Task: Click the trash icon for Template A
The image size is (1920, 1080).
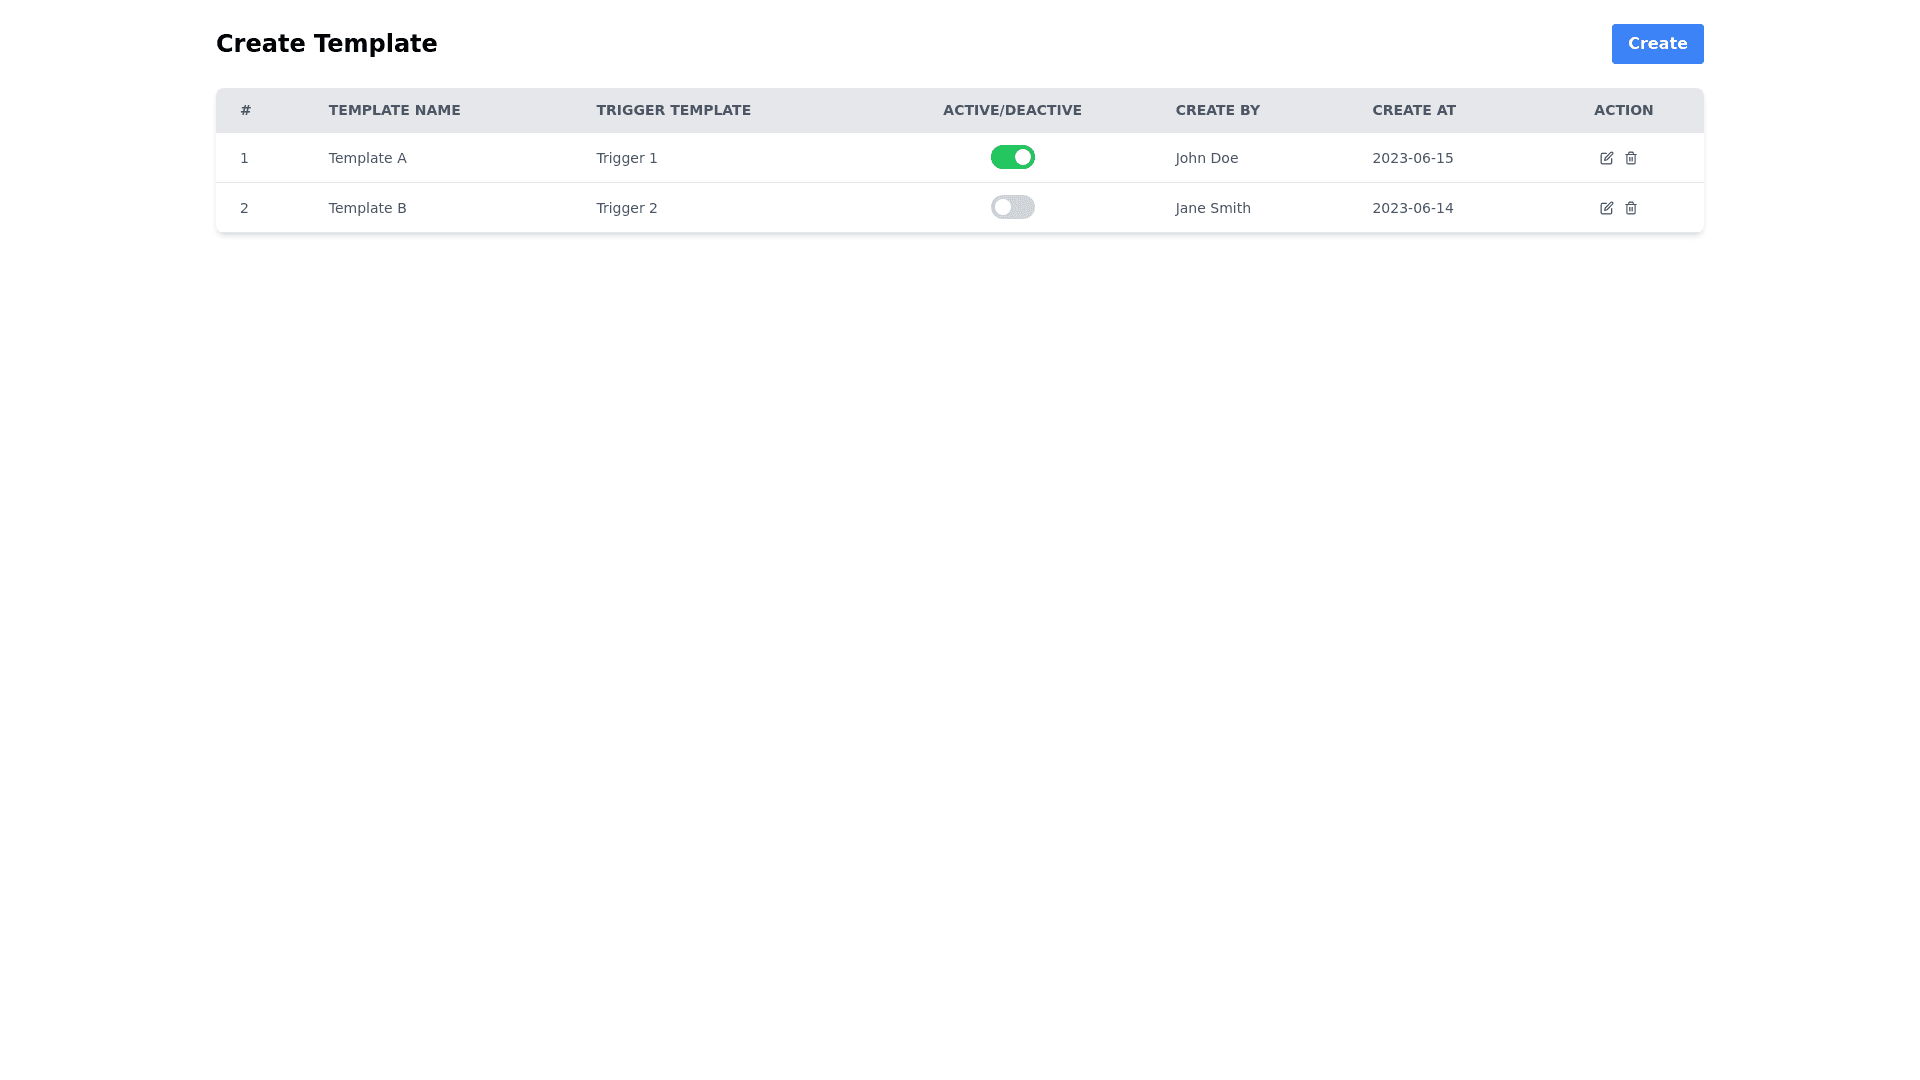Action: click(1631, 158)
